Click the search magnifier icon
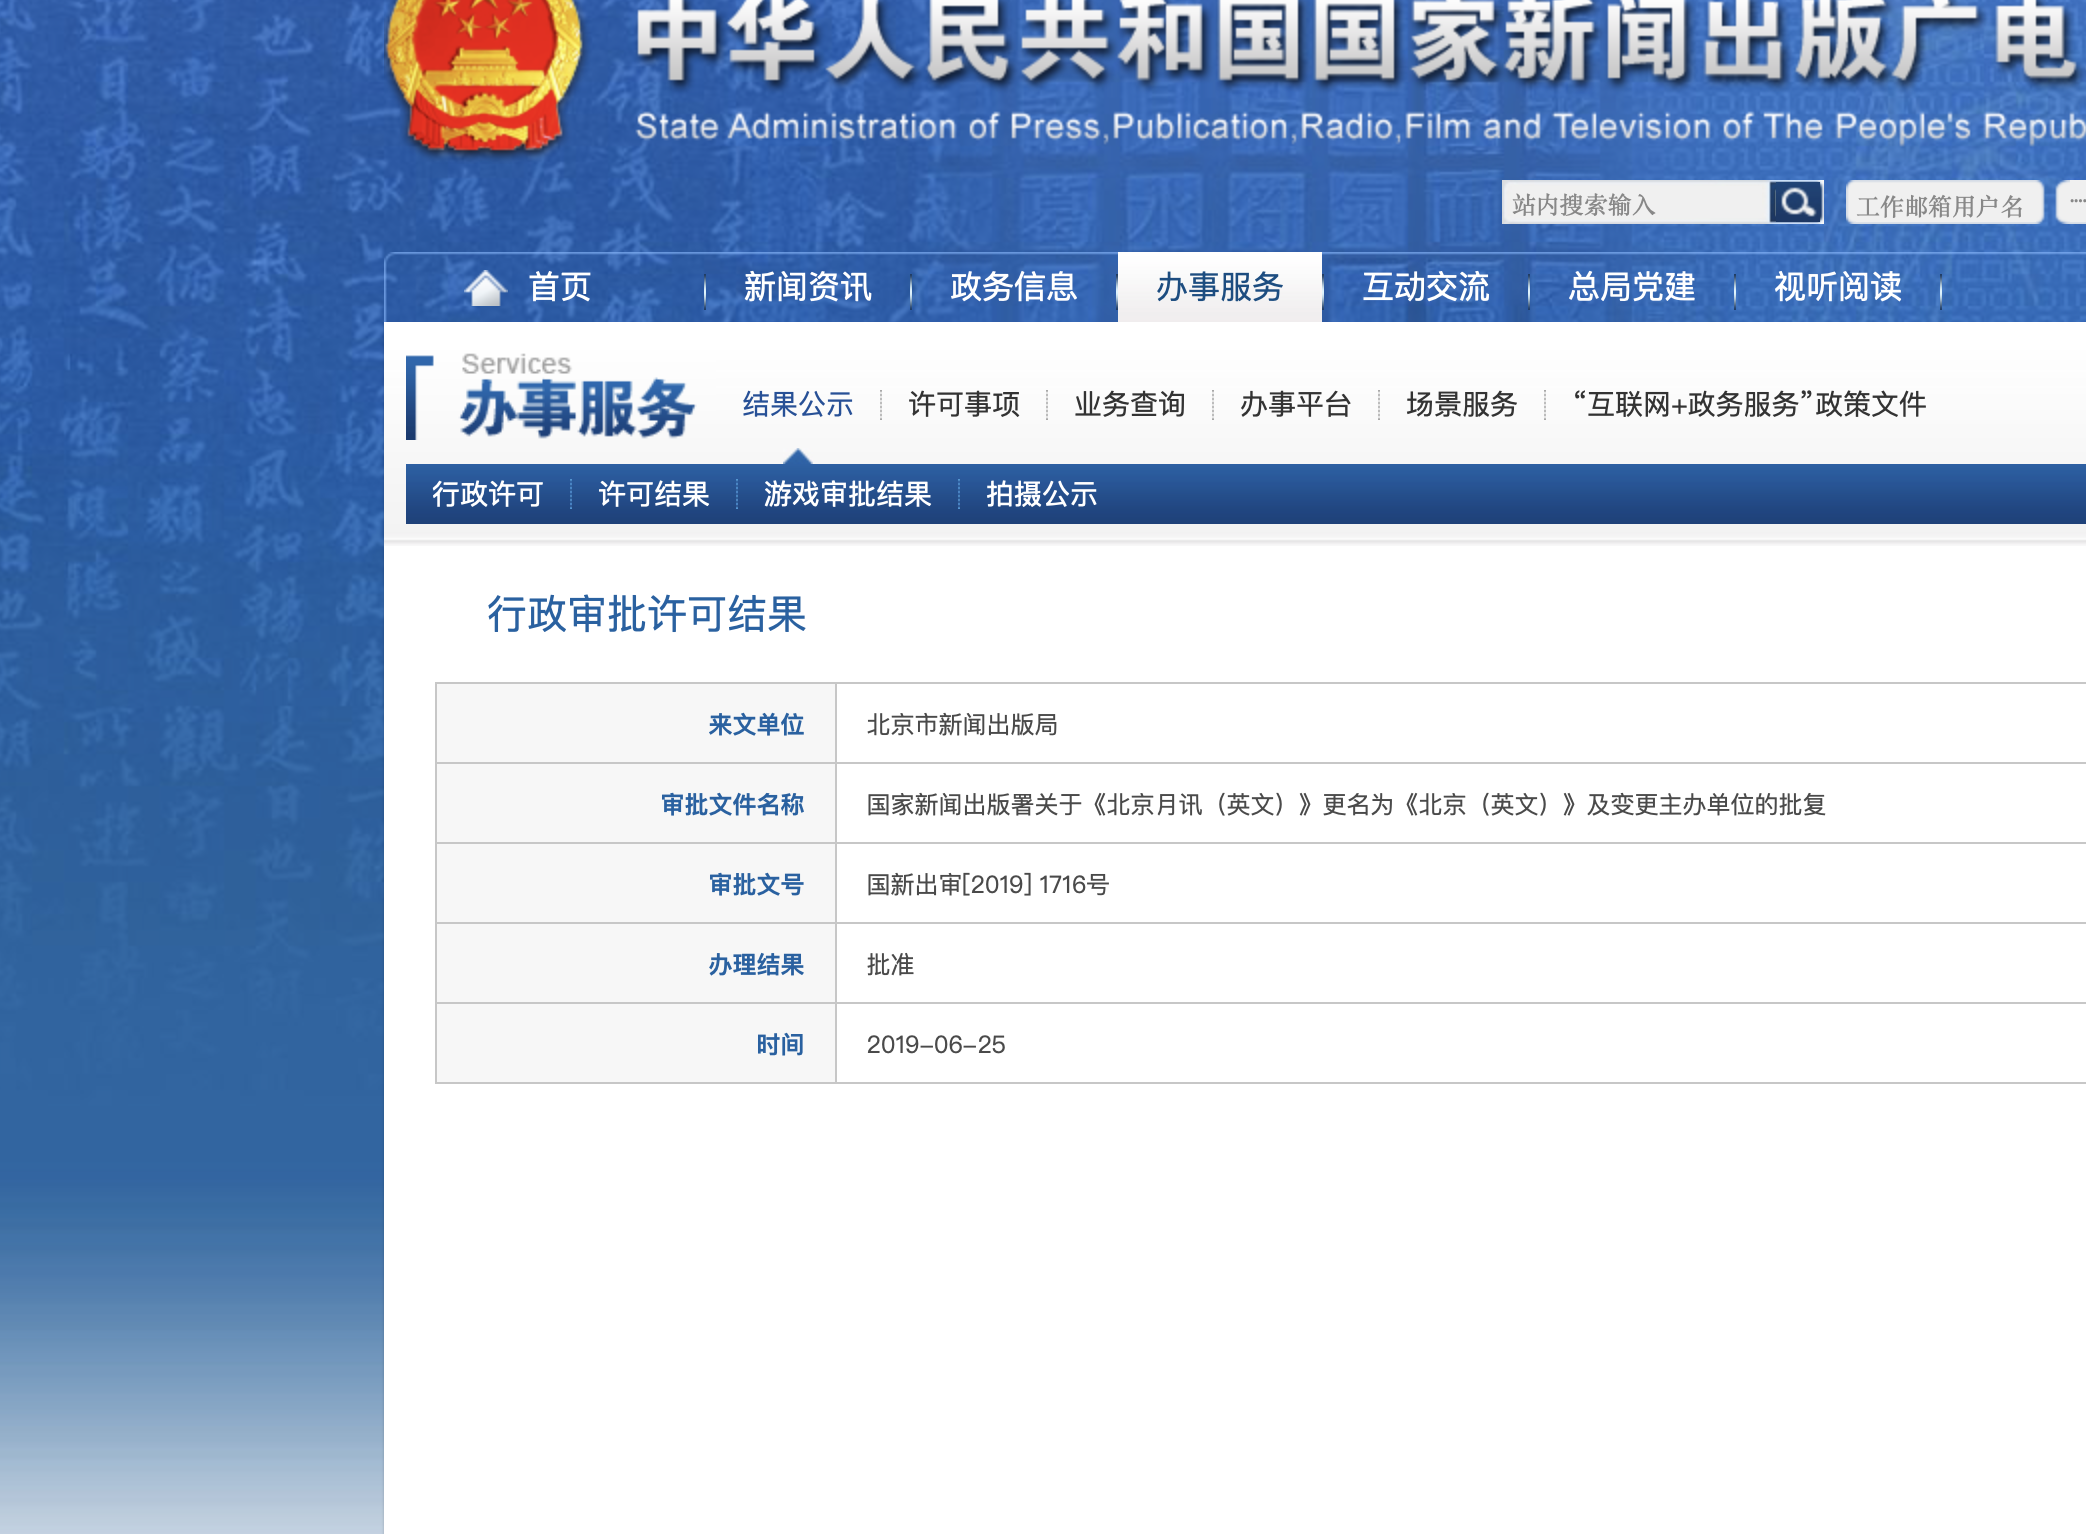The width and height of the screenshot is (2086, 1534). click(1796, 203)
